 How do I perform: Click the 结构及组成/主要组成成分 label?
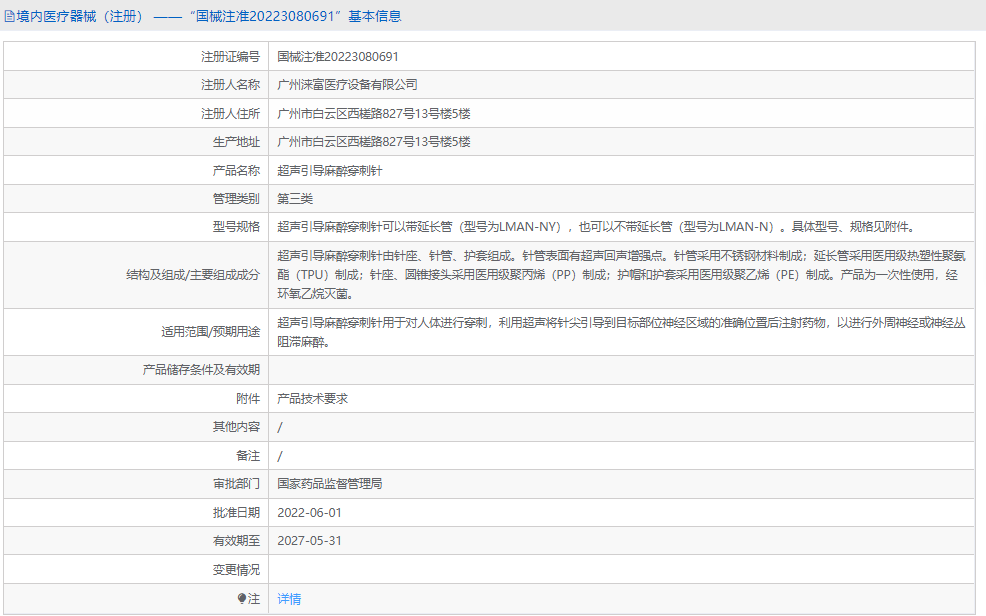192,275
